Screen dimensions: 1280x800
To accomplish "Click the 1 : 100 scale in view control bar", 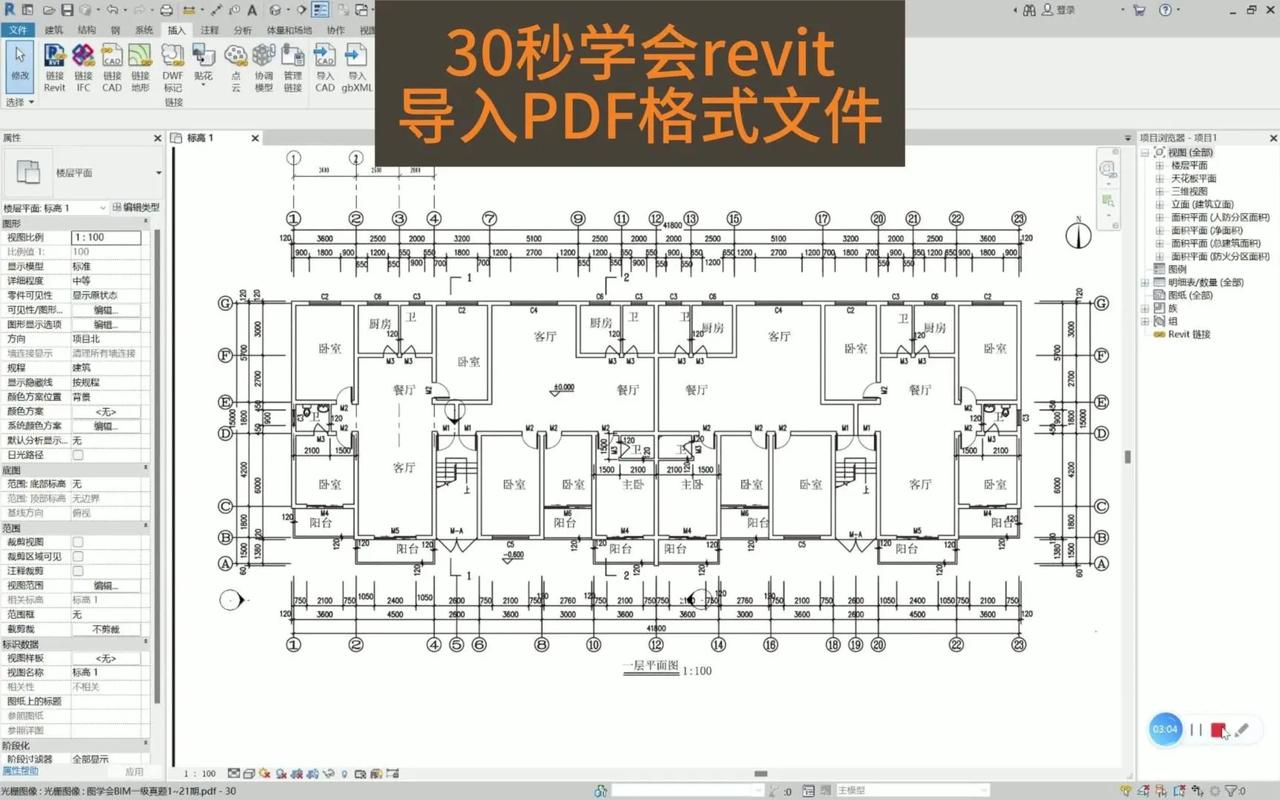I will pos(200,773).
